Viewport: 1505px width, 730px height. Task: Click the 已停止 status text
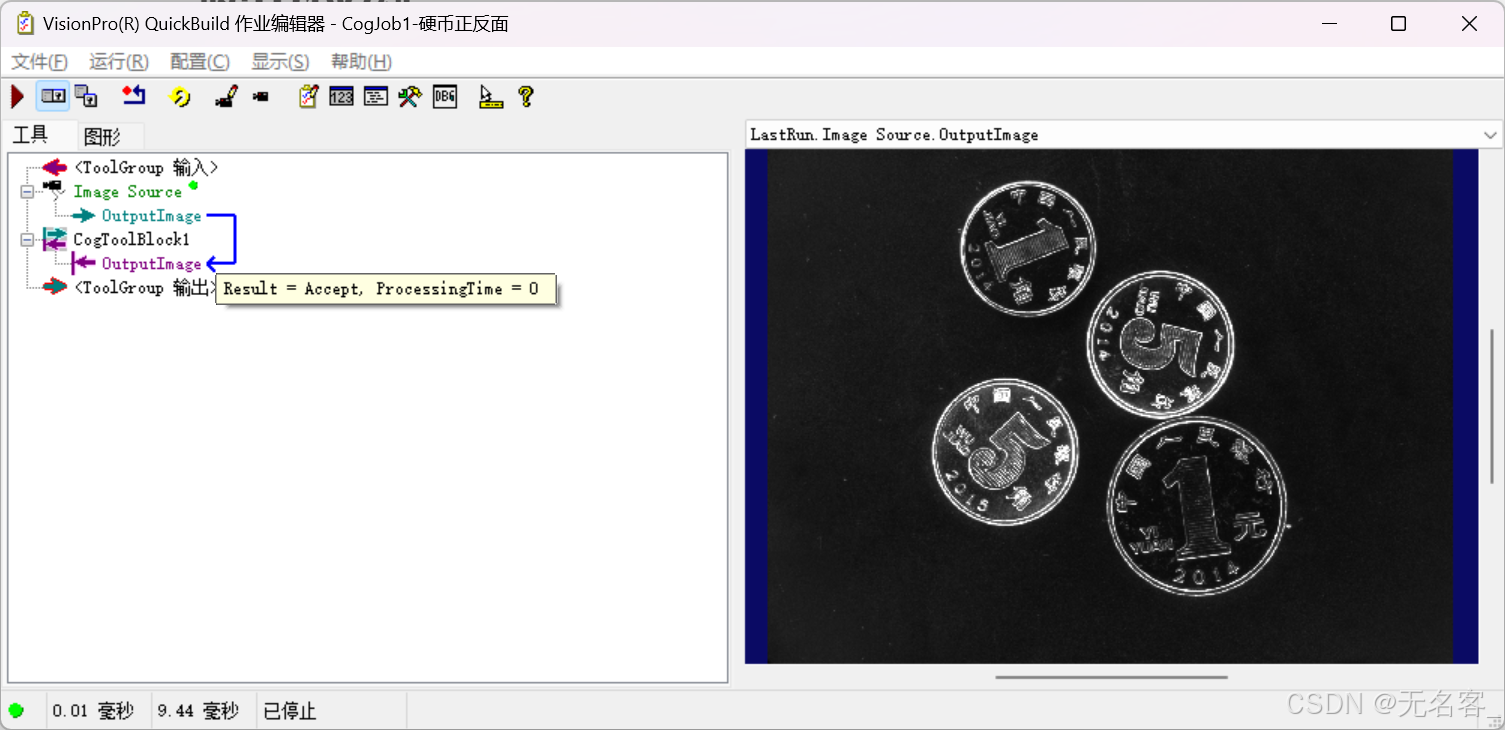click(x=290, y=711)
